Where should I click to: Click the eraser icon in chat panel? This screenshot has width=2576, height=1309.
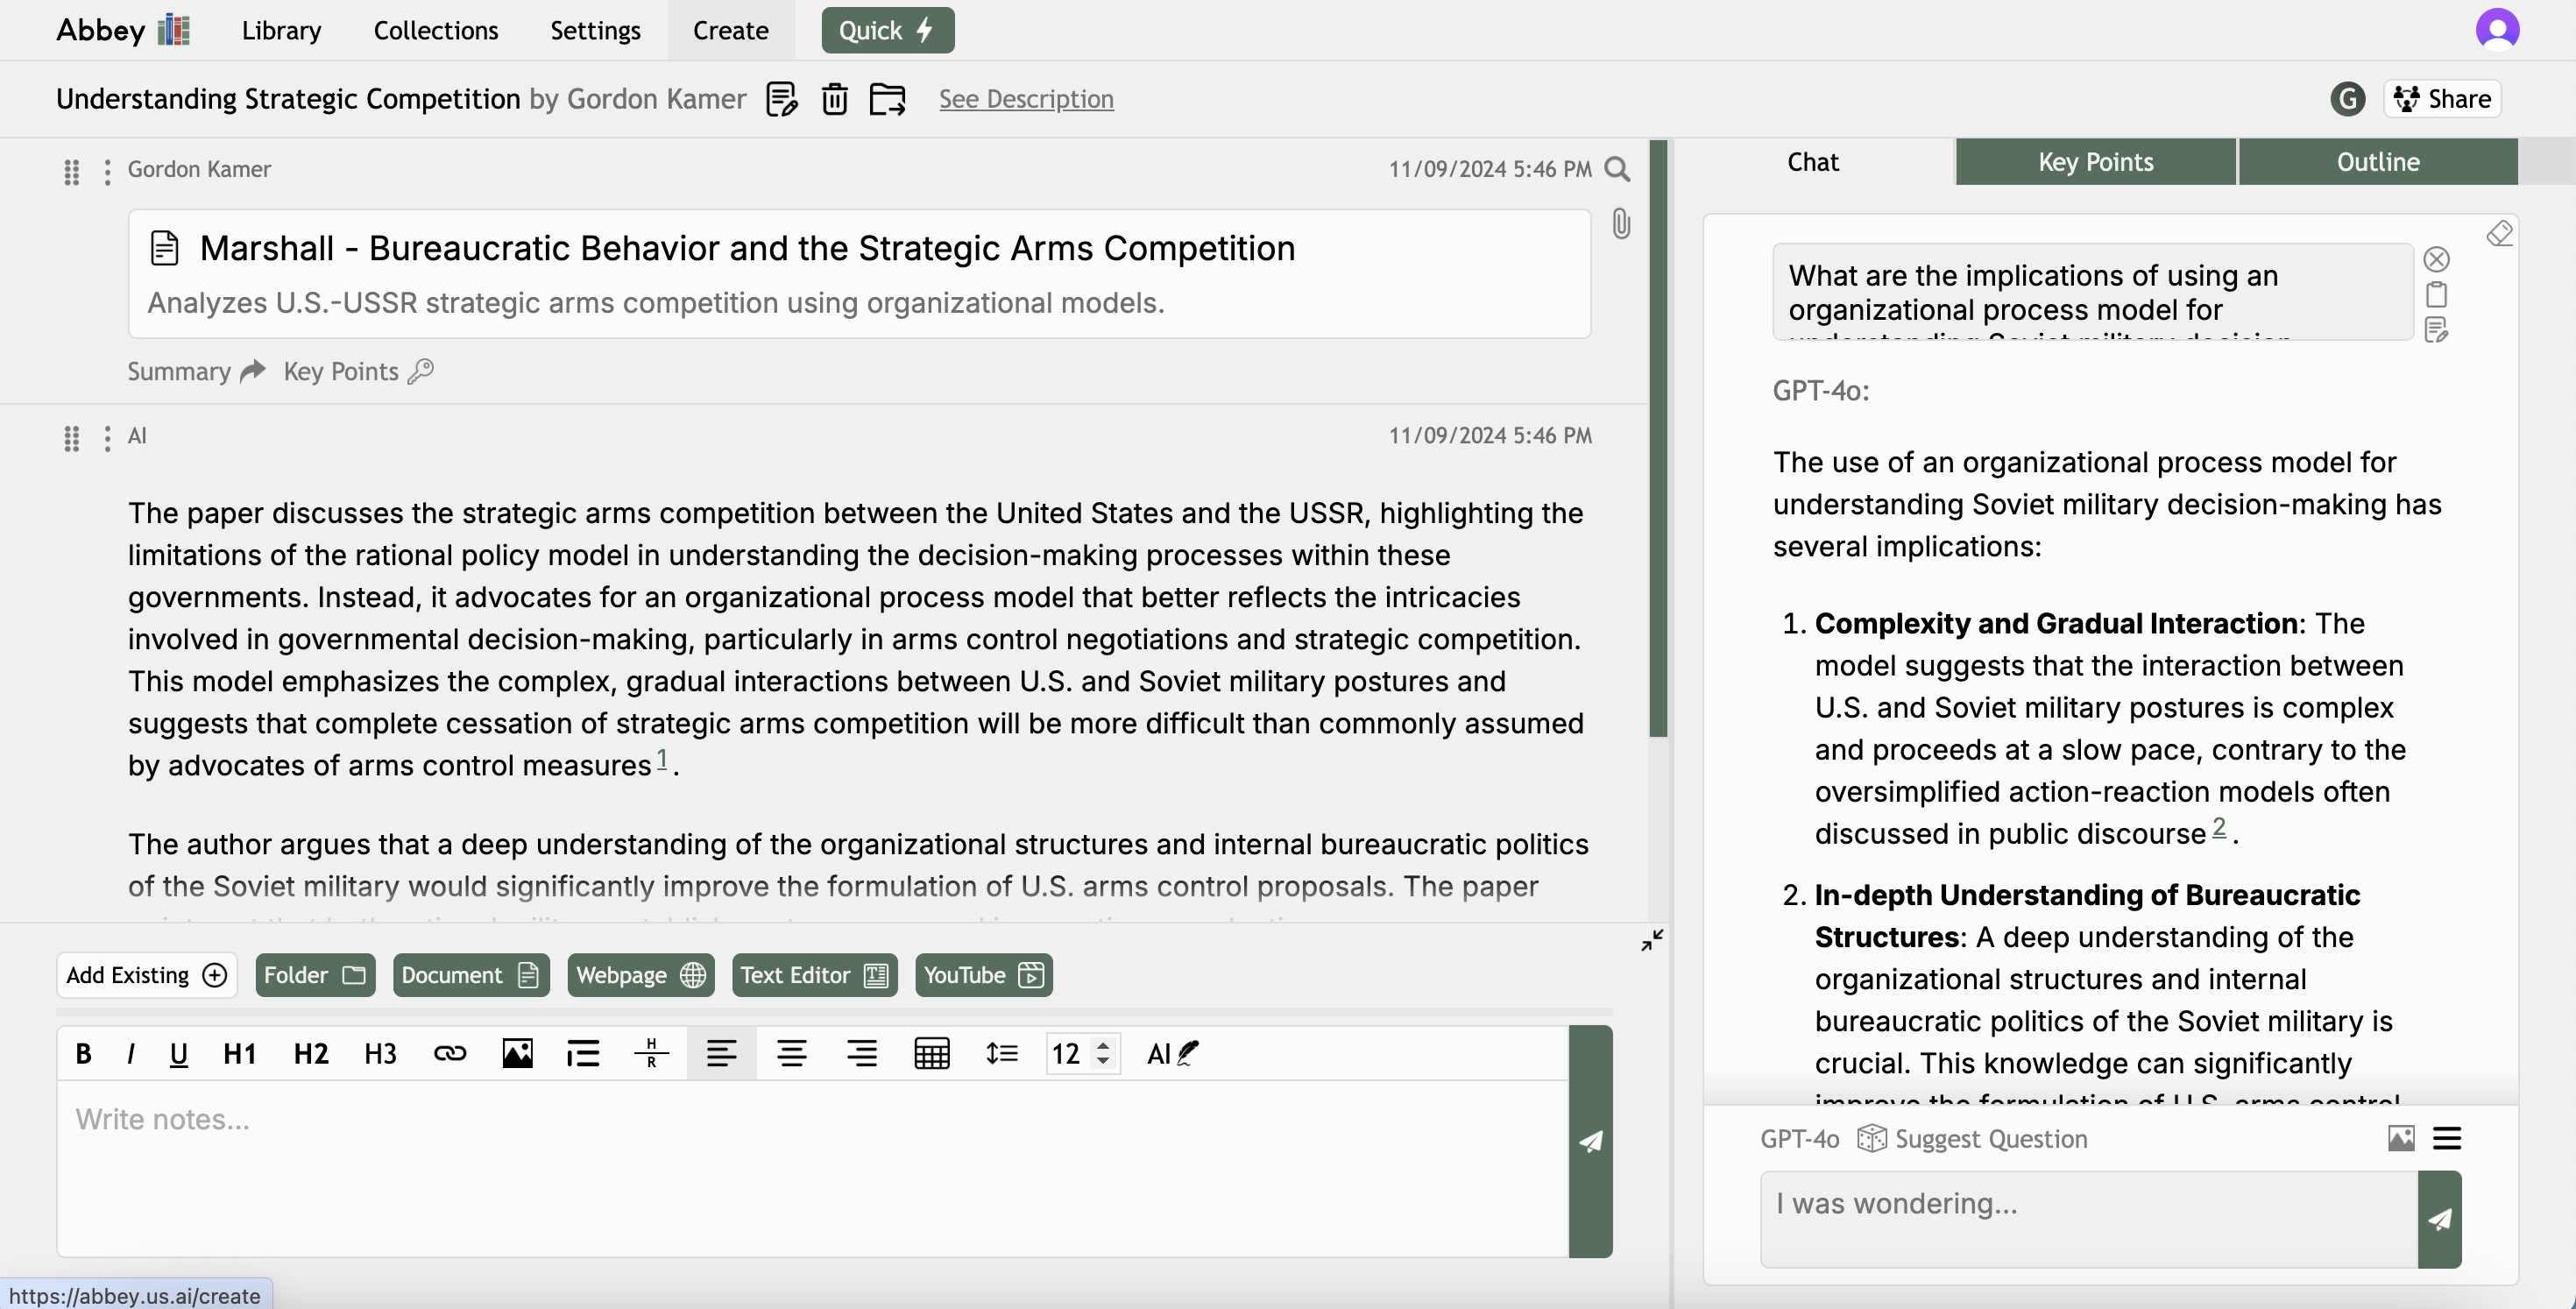click(x=2498, y=234)
